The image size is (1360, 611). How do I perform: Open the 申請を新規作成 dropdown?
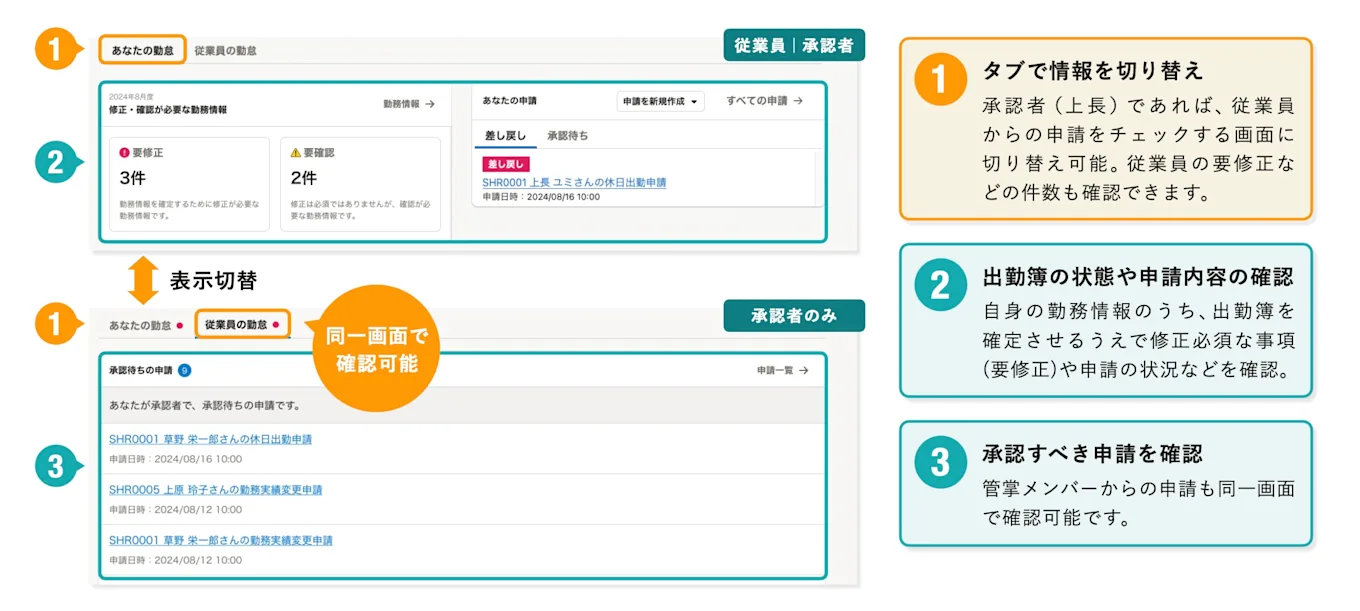661,102
